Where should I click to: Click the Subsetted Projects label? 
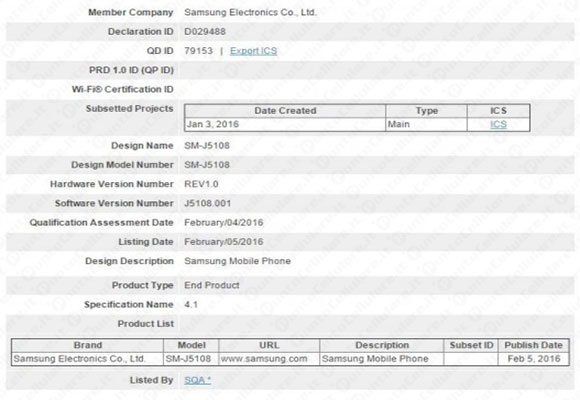(129, 108)
